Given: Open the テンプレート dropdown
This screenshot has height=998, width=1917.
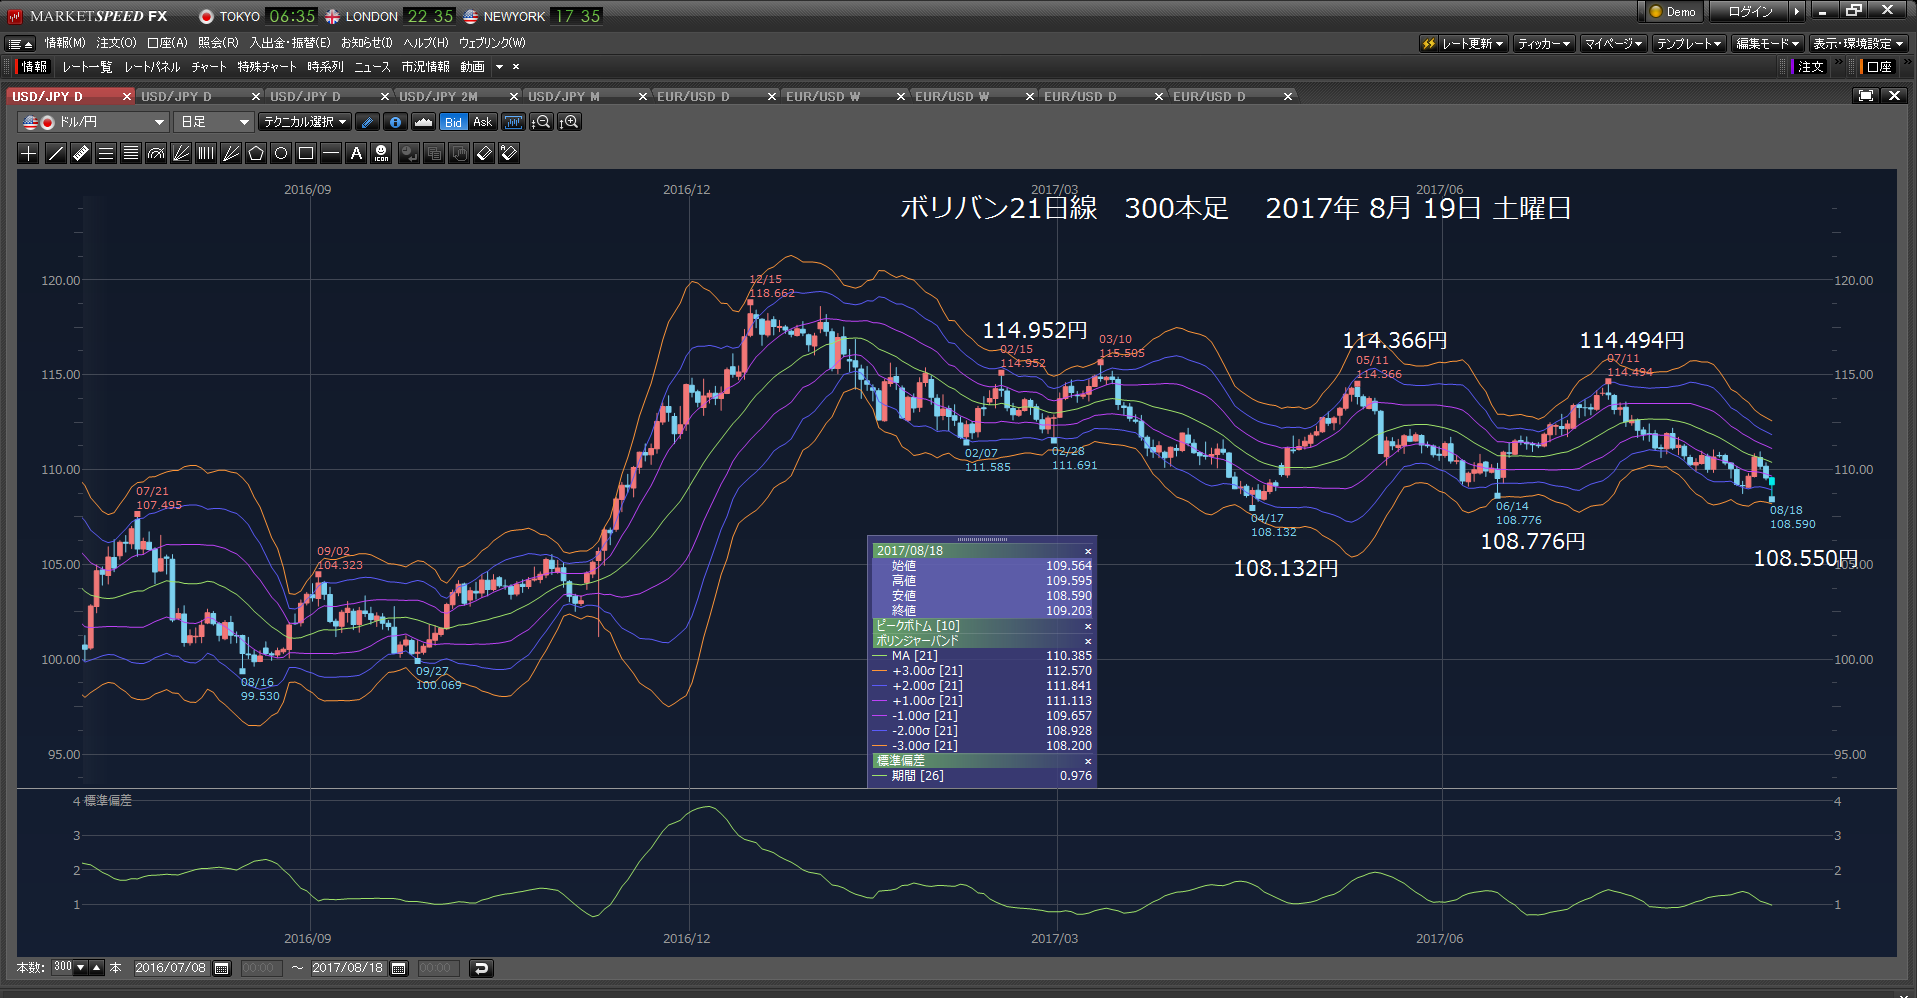Looking at the screenshot, I should tap(1689, 44).
